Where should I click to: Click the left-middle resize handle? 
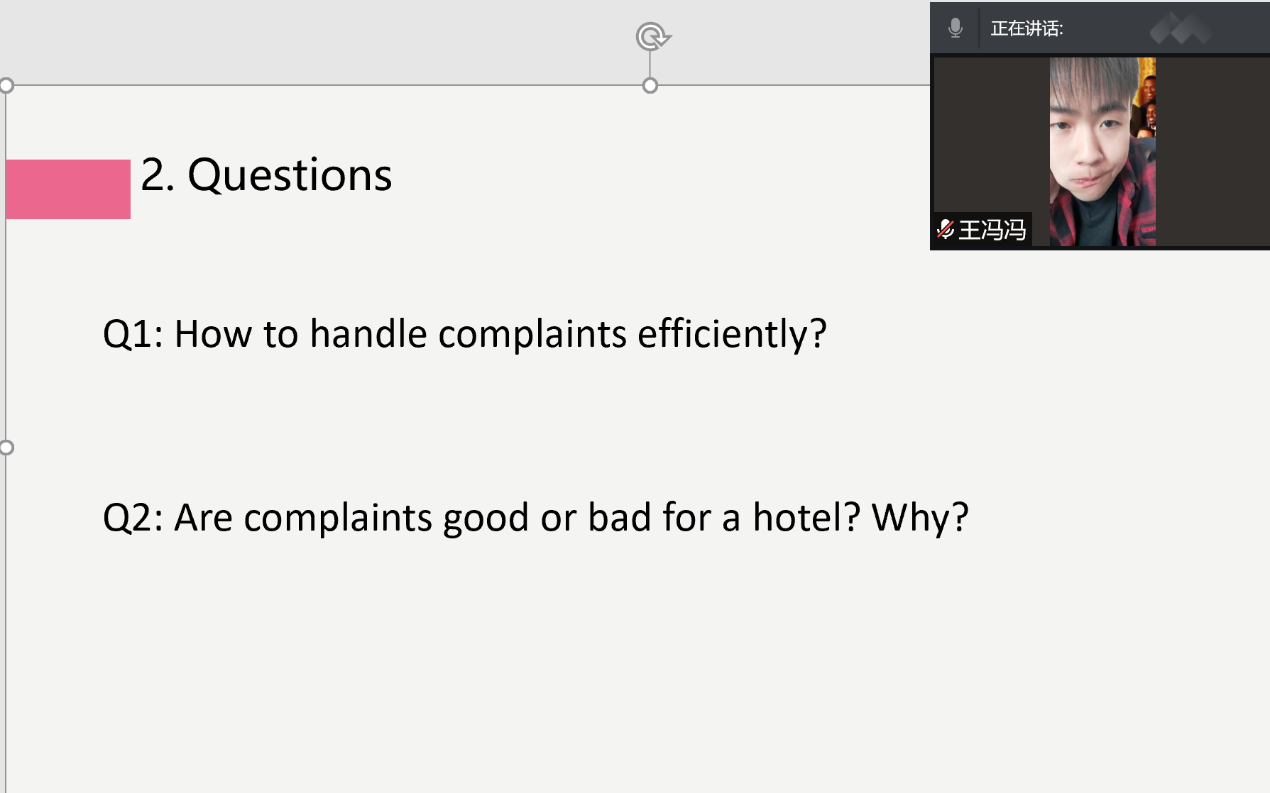coord(6,447)
